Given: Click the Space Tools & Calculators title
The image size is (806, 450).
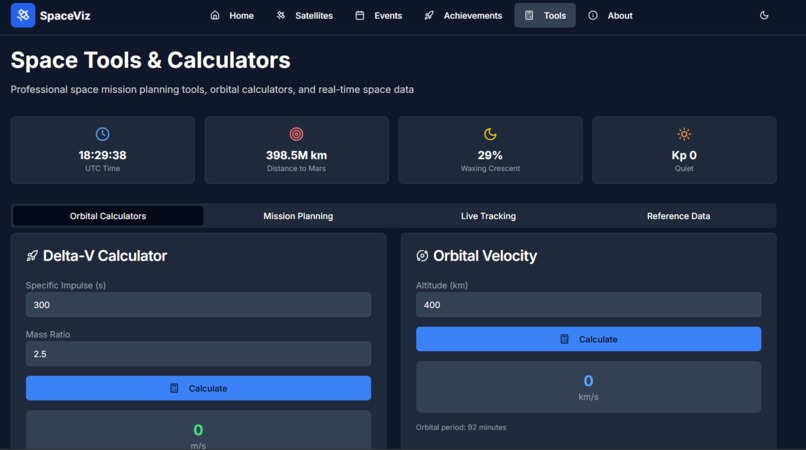Looking at the screenshot, I should (151, 60).
